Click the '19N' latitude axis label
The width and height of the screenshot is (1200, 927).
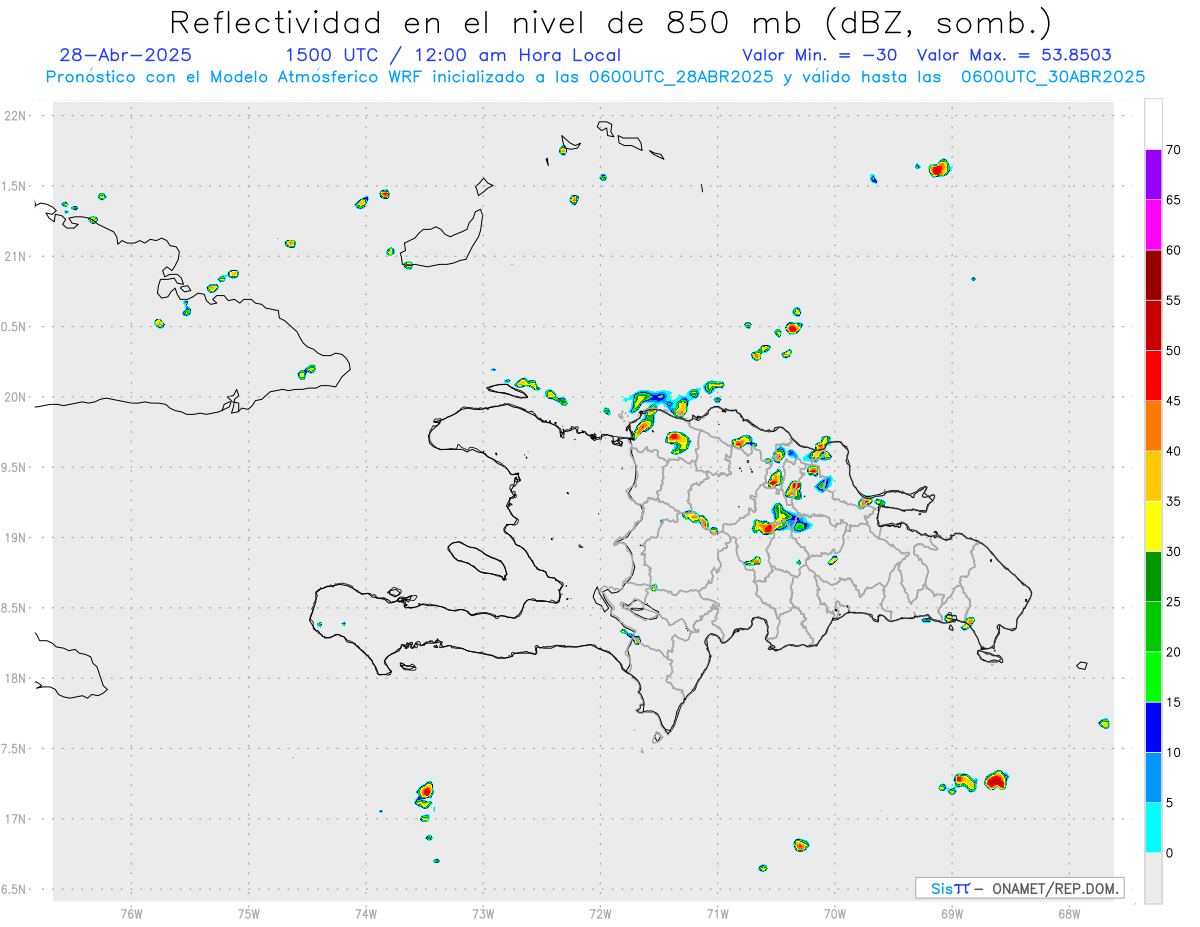[17, 538]
